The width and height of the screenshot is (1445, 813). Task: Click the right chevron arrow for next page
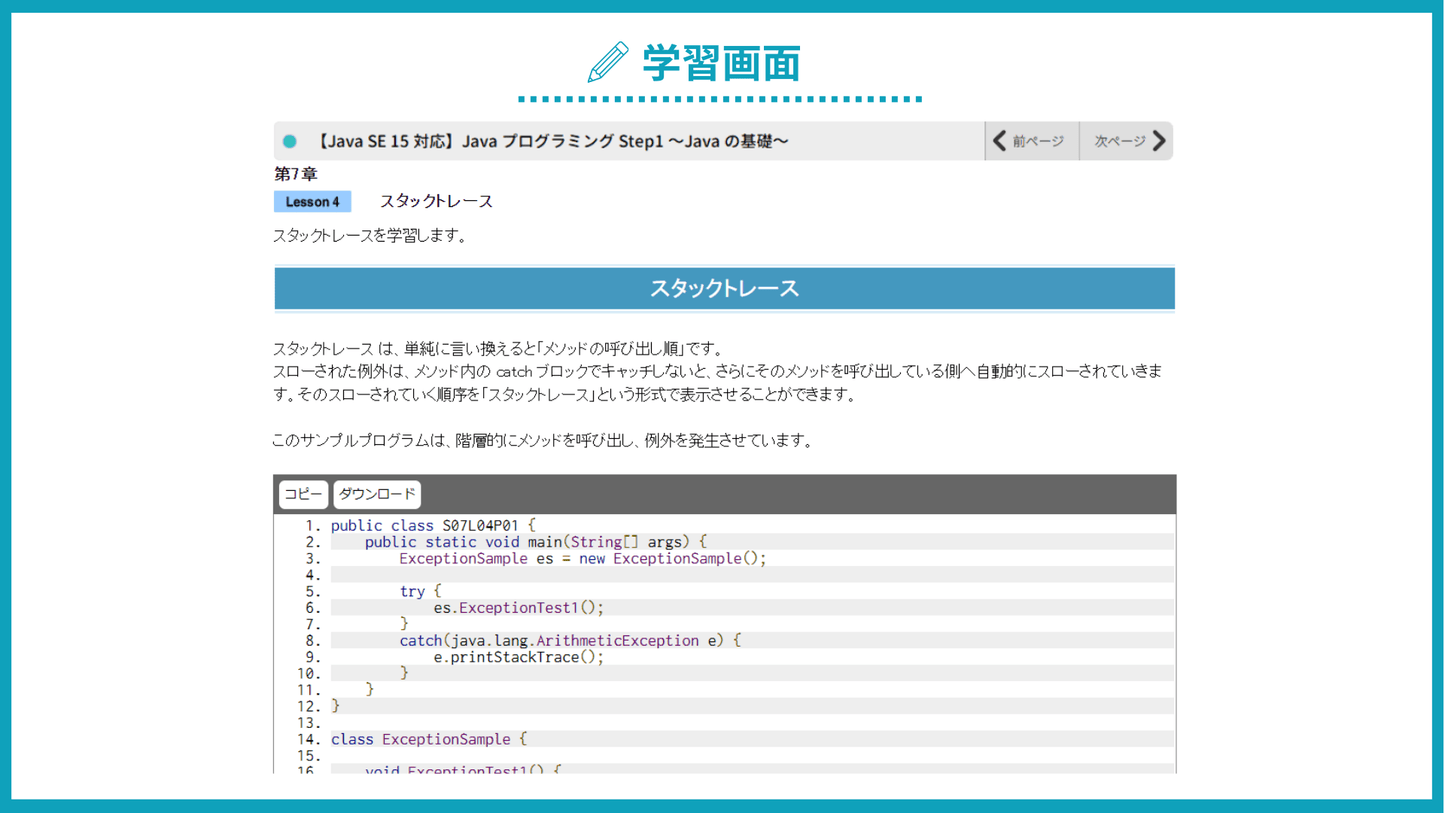coord(1159,141)
